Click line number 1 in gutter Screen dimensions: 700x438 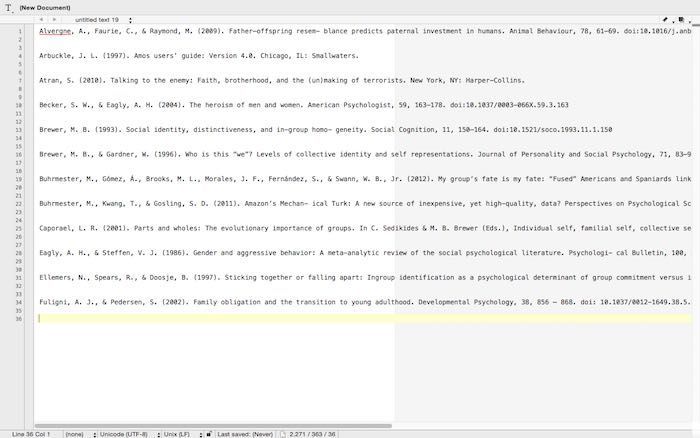pos(20,31)
